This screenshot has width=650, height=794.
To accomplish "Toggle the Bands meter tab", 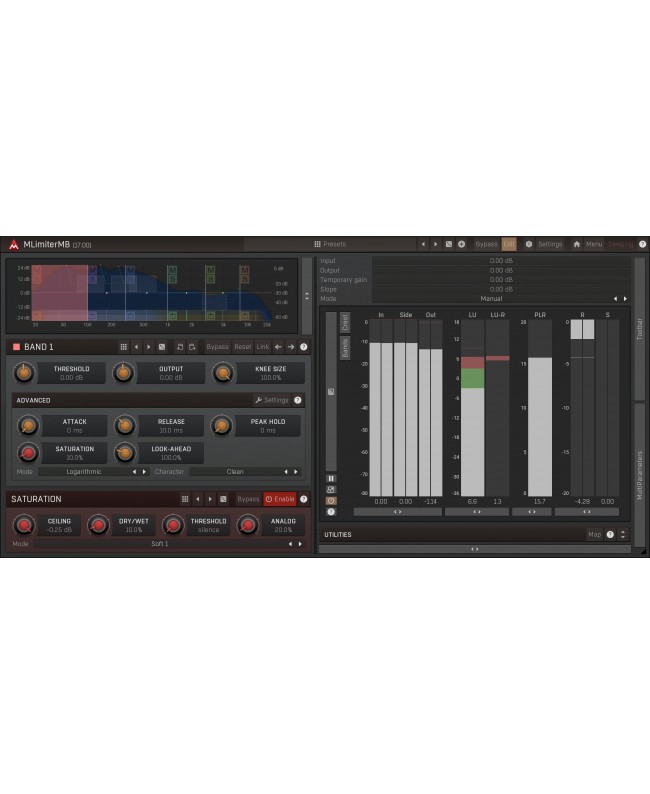I will 345,348.
